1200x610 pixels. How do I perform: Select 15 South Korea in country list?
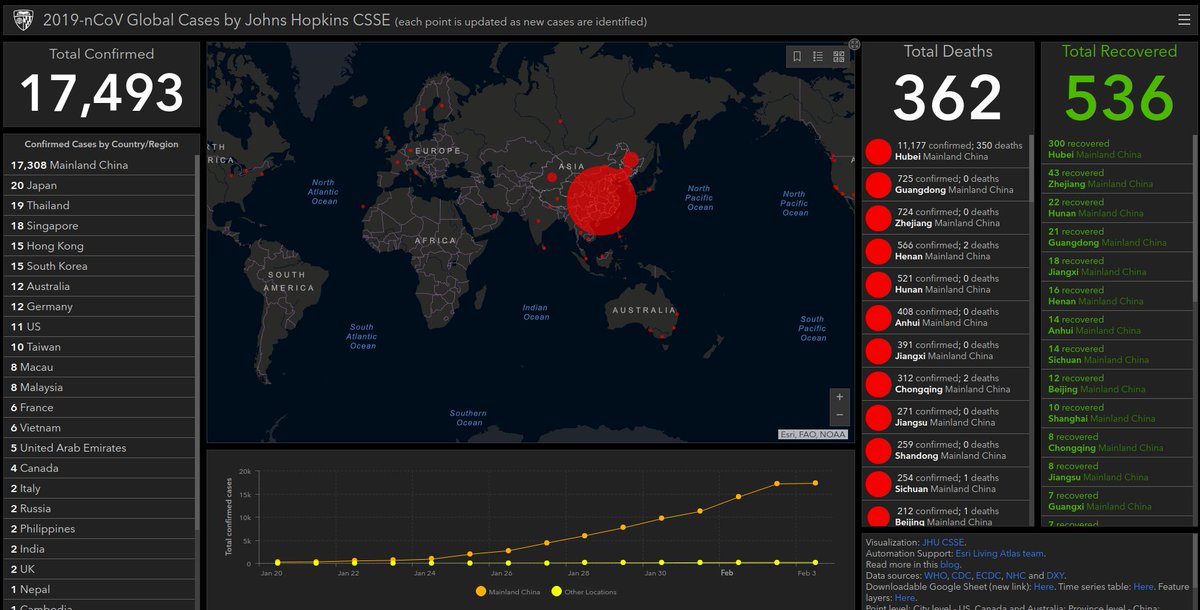(x=100, y=266)
